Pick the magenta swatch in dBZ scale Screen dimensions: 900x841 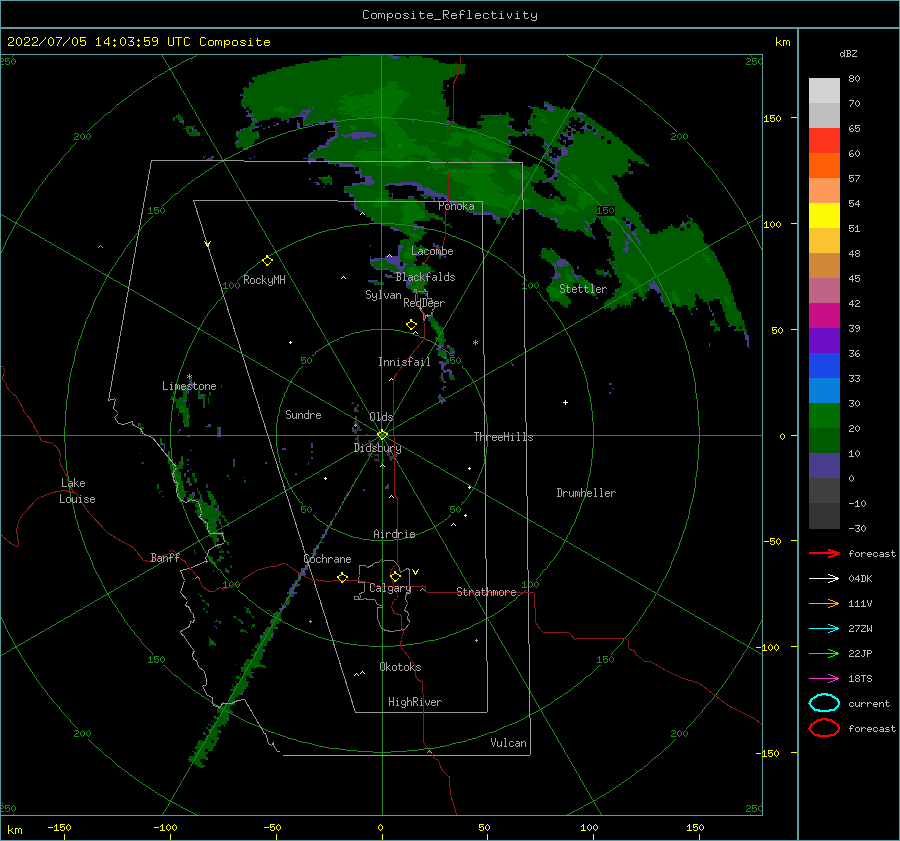(x=824, y=316)
